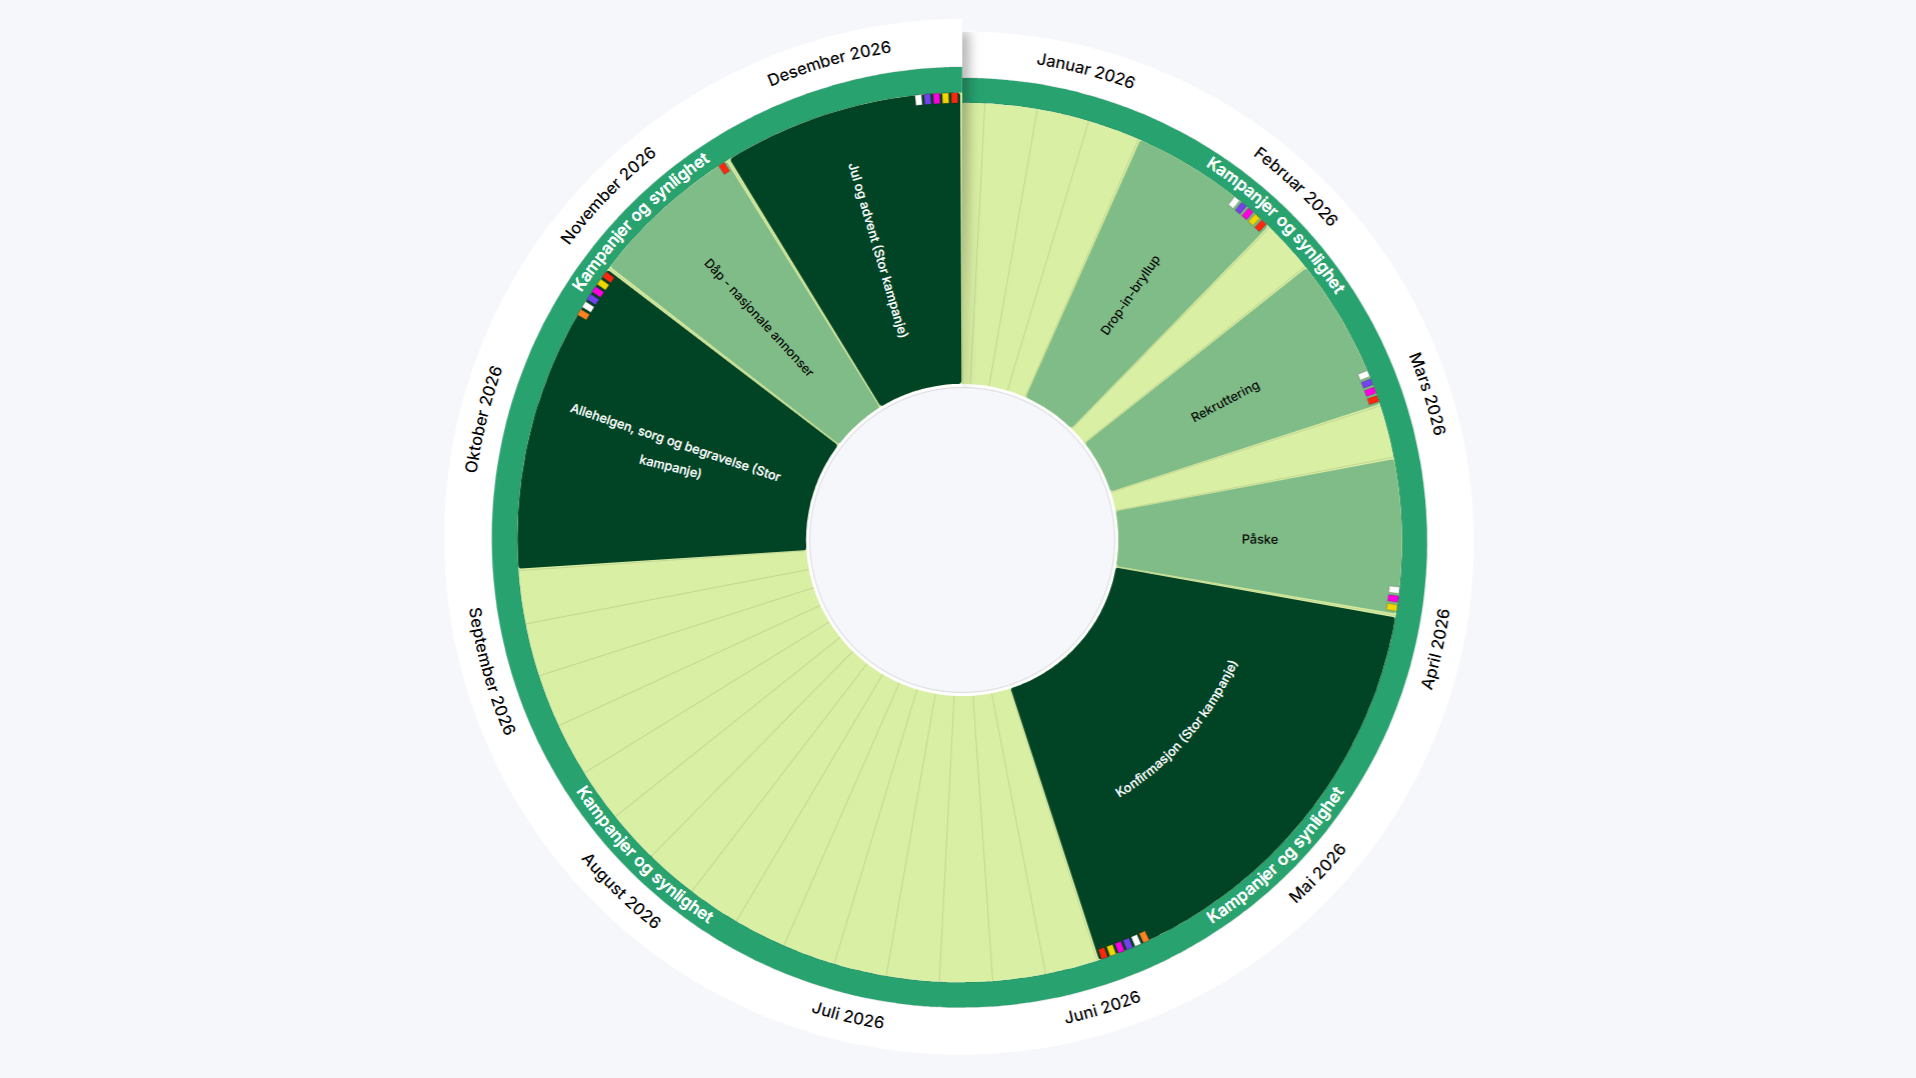Select the Konfirmasjon (Stor kampanje) segment

(1177, 729)
